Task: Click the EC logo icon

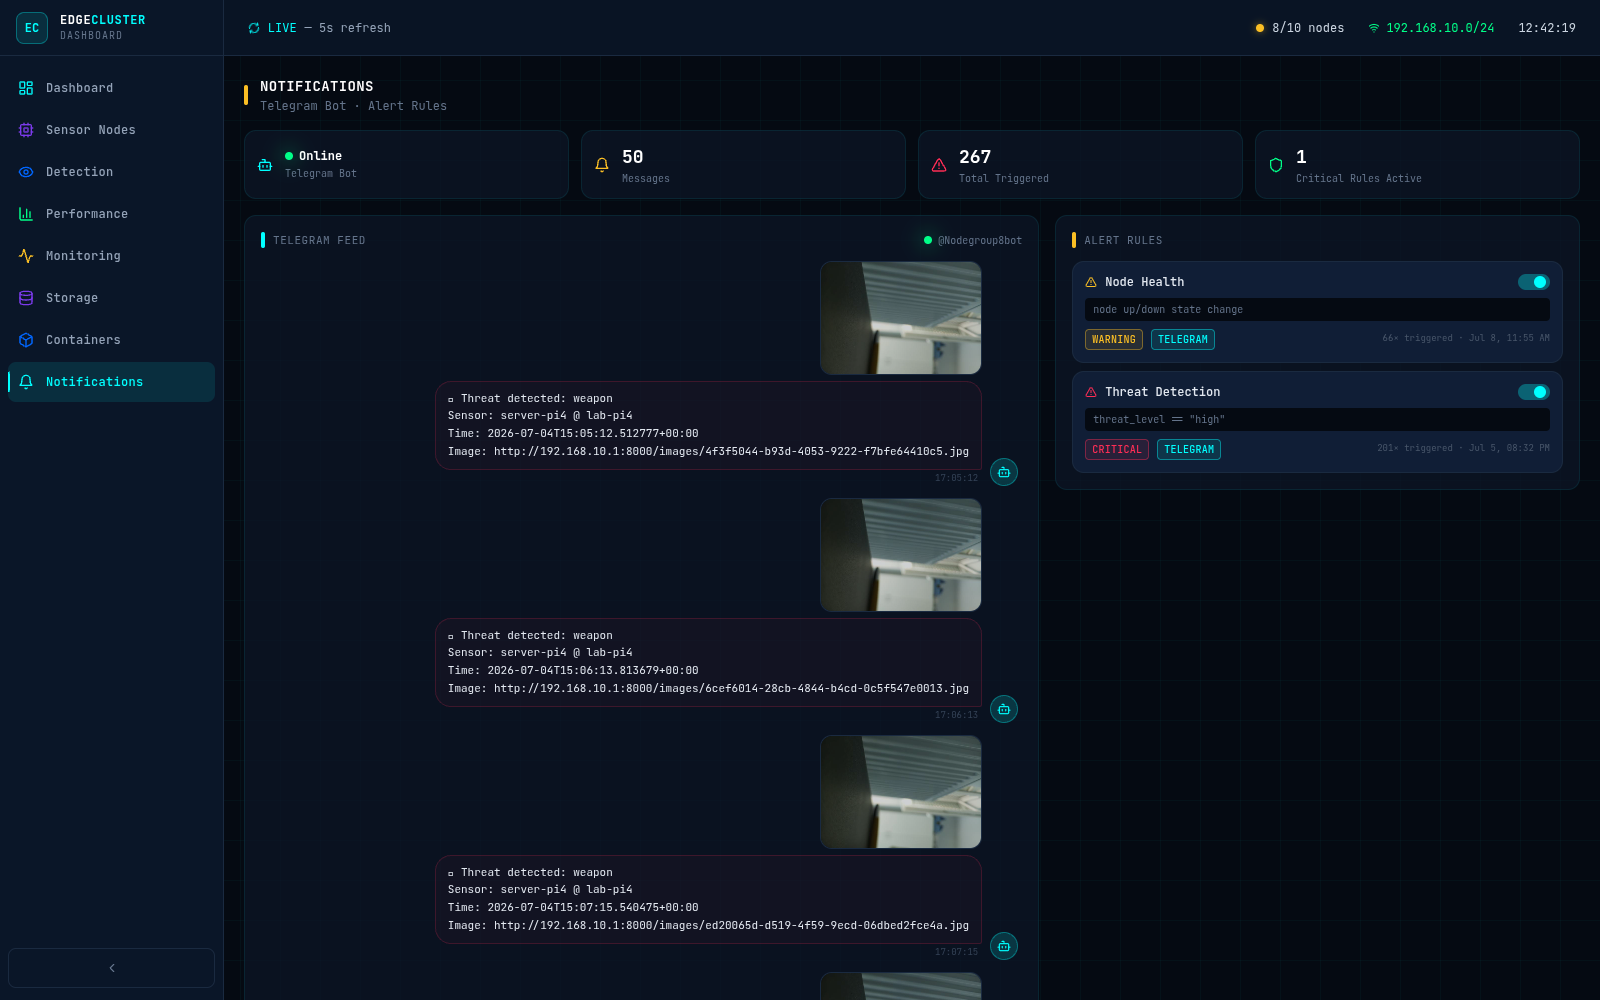Action: click(32, 28)
